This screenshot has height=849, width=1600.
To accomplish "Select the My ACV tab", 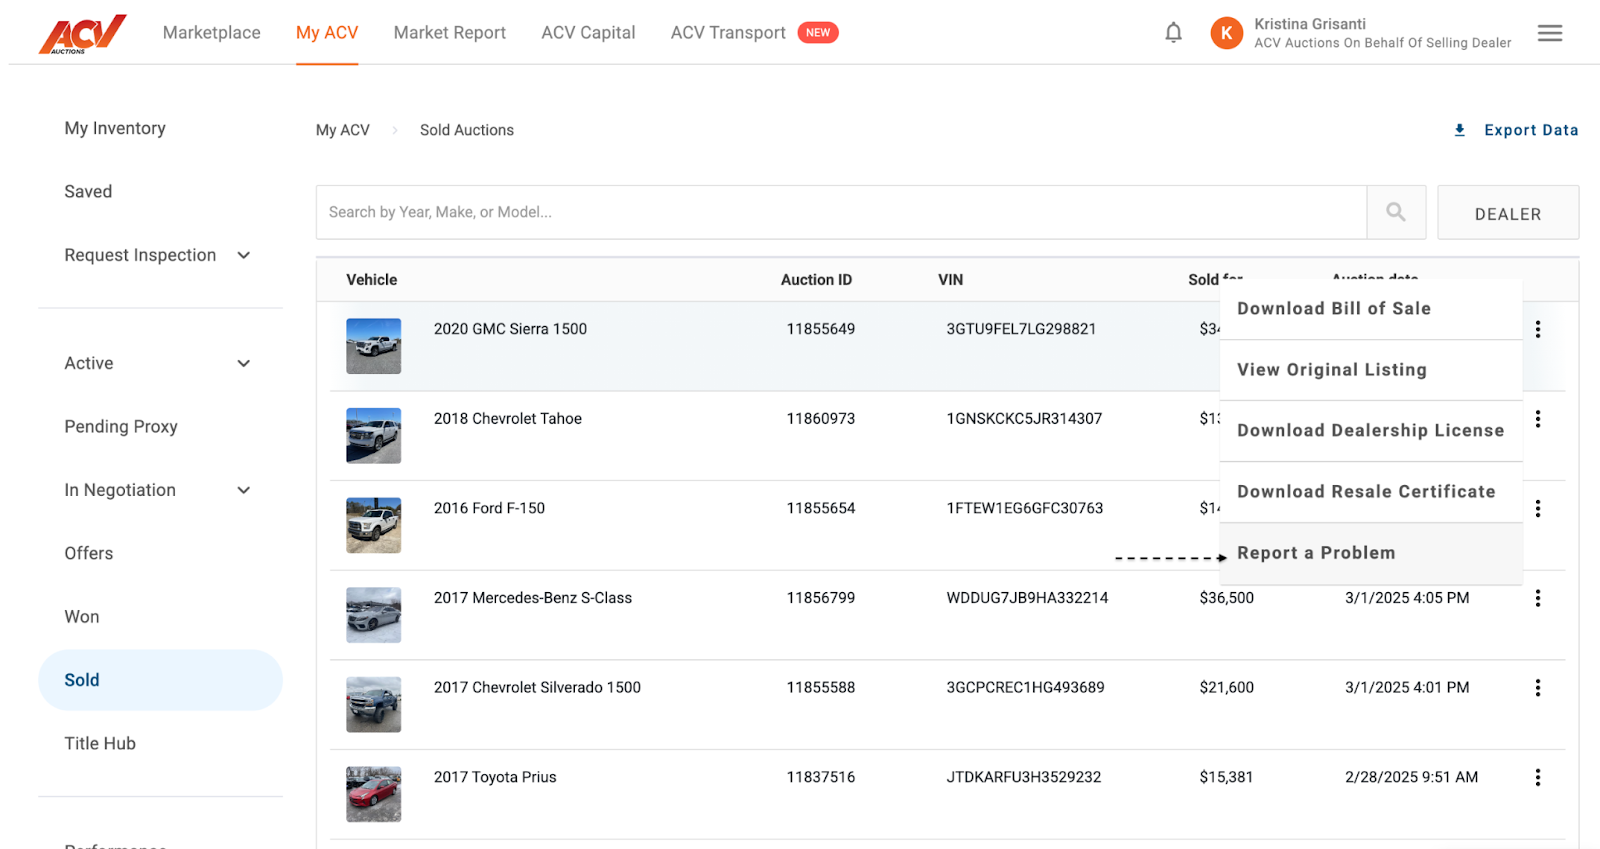I will pos(327,33).
